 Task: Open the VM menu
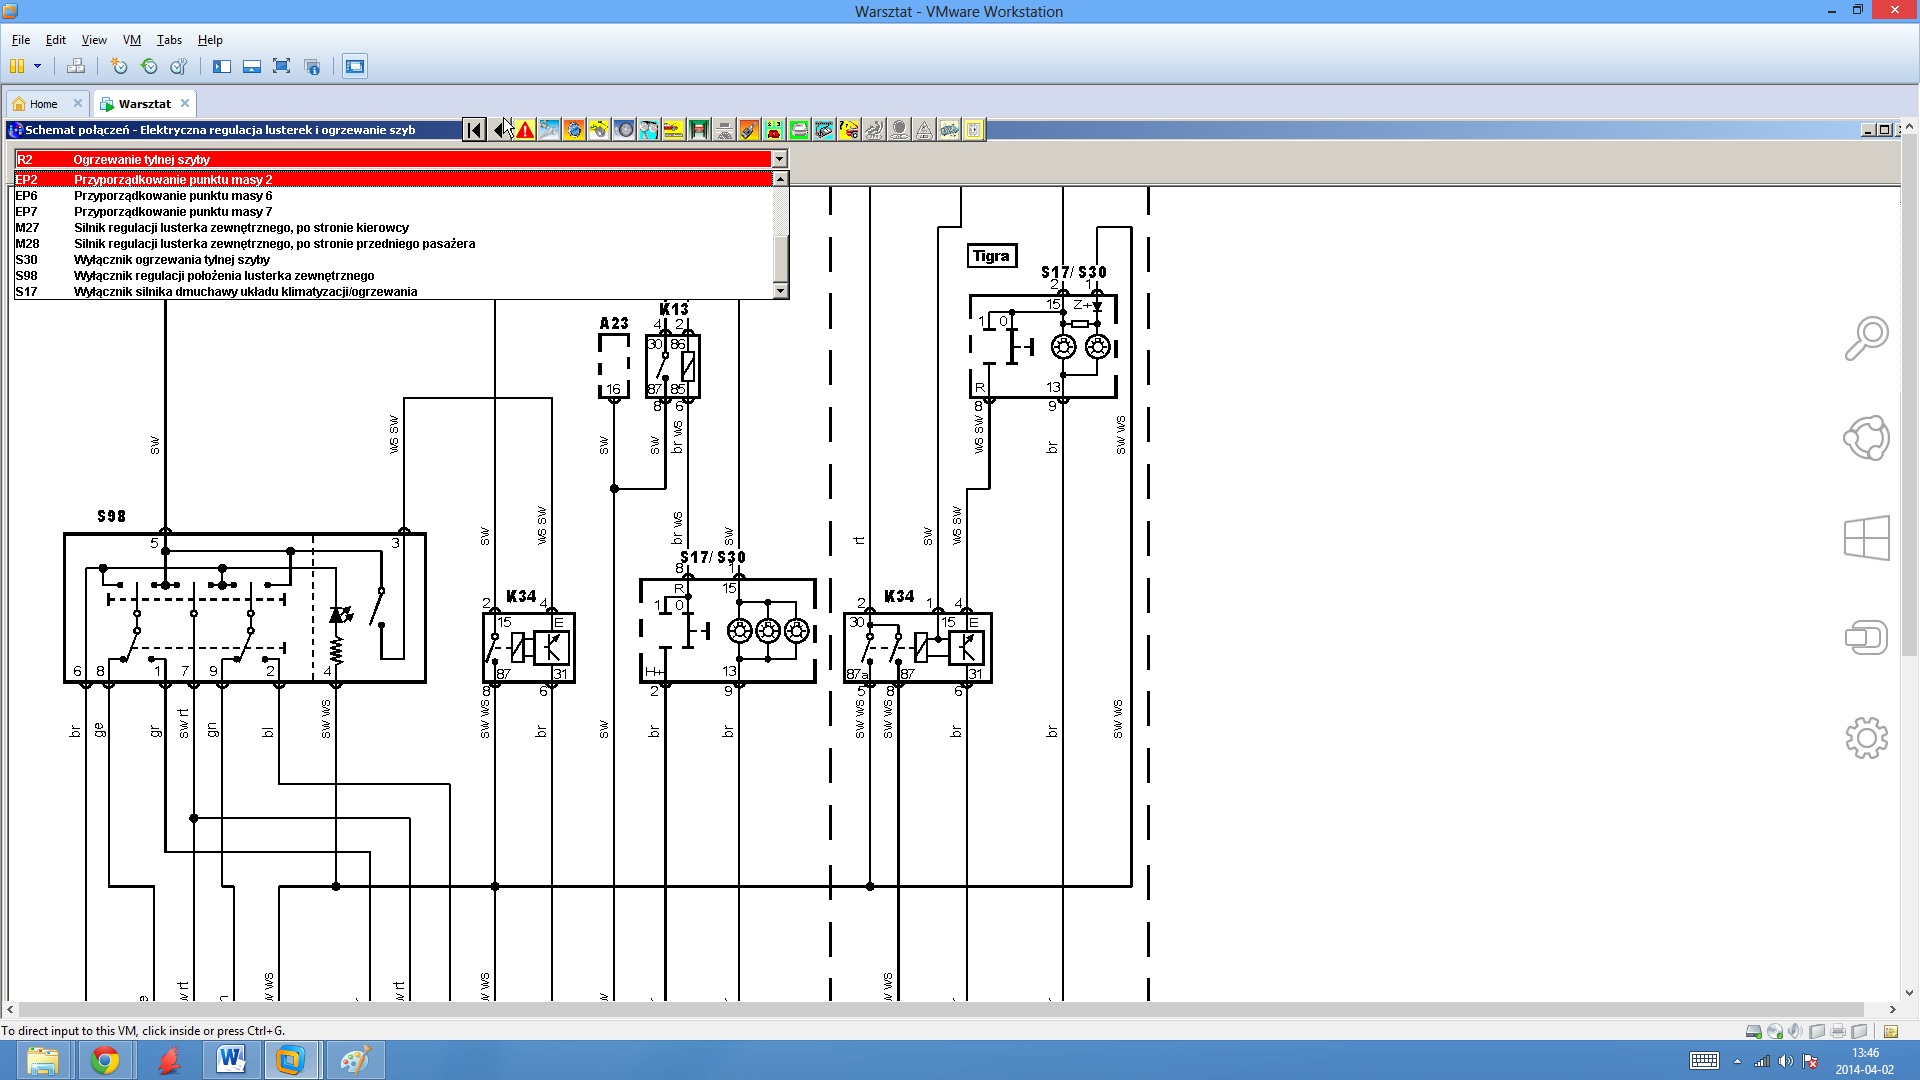pos(132,40)
